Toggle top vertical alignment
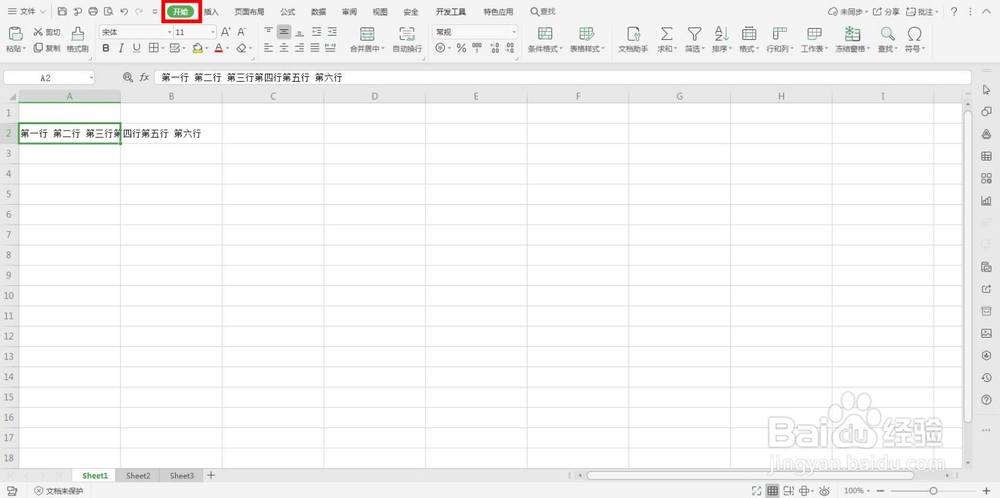1000x498 pixels. [x=268, y=32]
